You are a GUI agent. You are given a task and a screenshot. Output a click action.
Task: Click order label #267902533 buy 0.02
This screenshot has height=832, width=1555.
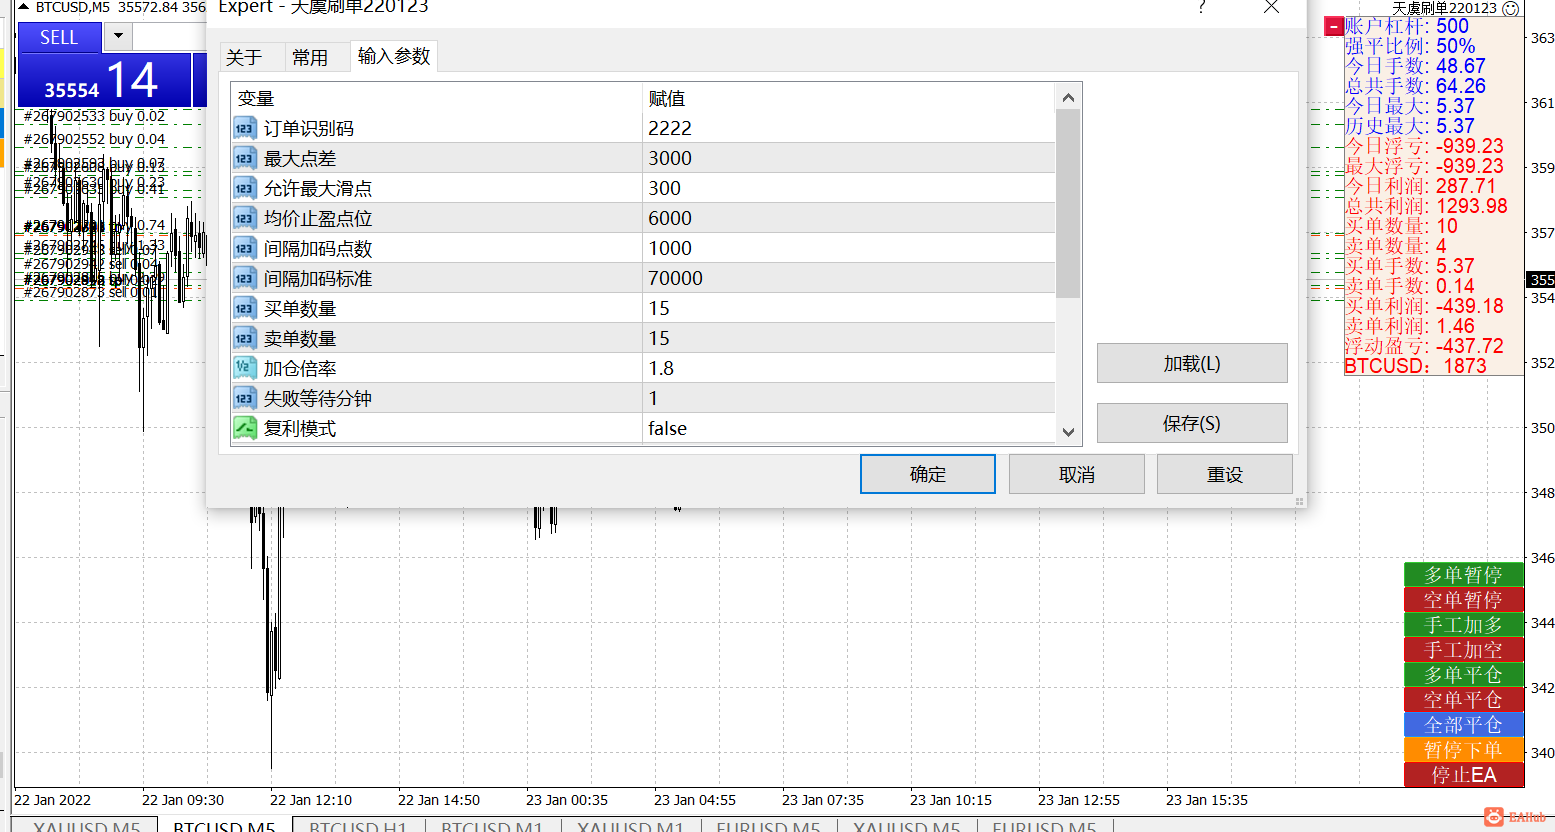coord(94,116)
